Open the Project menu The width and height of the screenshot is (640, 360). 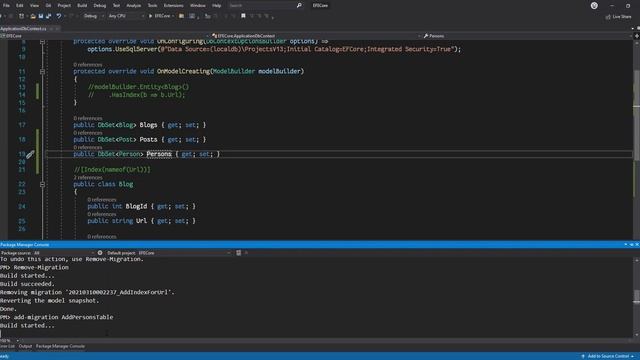coord(64,6)
